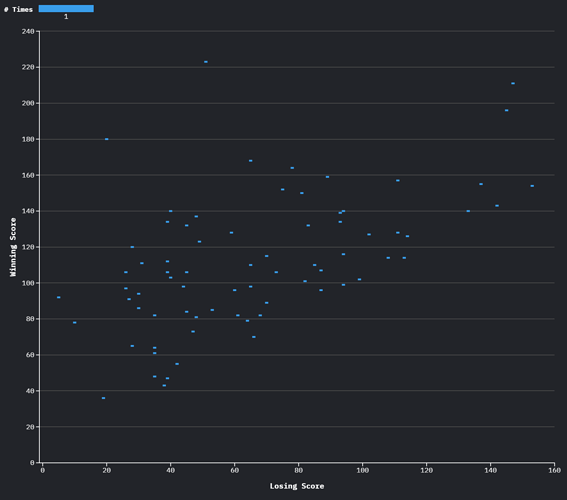Click the 240 tick label on y-axis
The image size is (567, 500).
(28, 31)
